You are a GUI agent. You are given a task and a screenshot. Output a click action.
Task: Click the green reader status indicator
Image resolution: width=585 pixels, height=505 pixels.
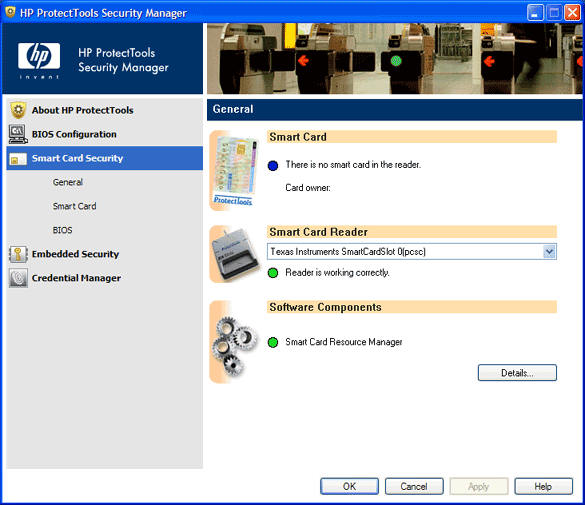click(273, 273)
